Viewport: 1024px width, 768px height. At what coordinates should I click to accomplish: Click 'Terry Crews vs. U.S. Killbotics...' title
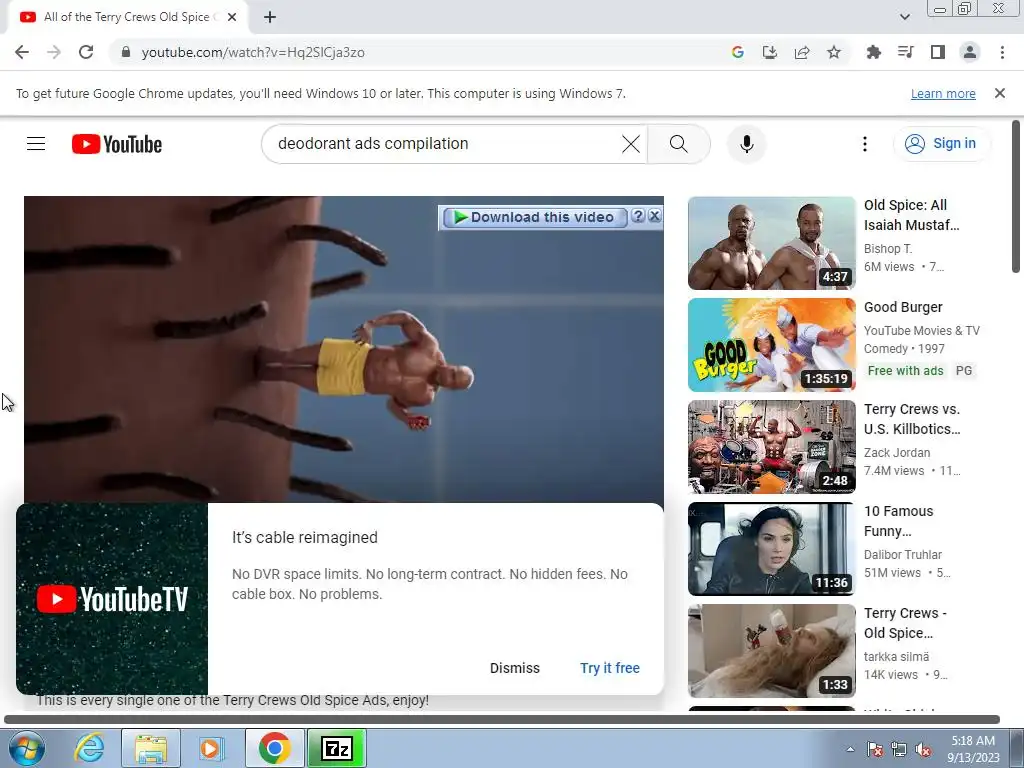(x=912, y=419)
